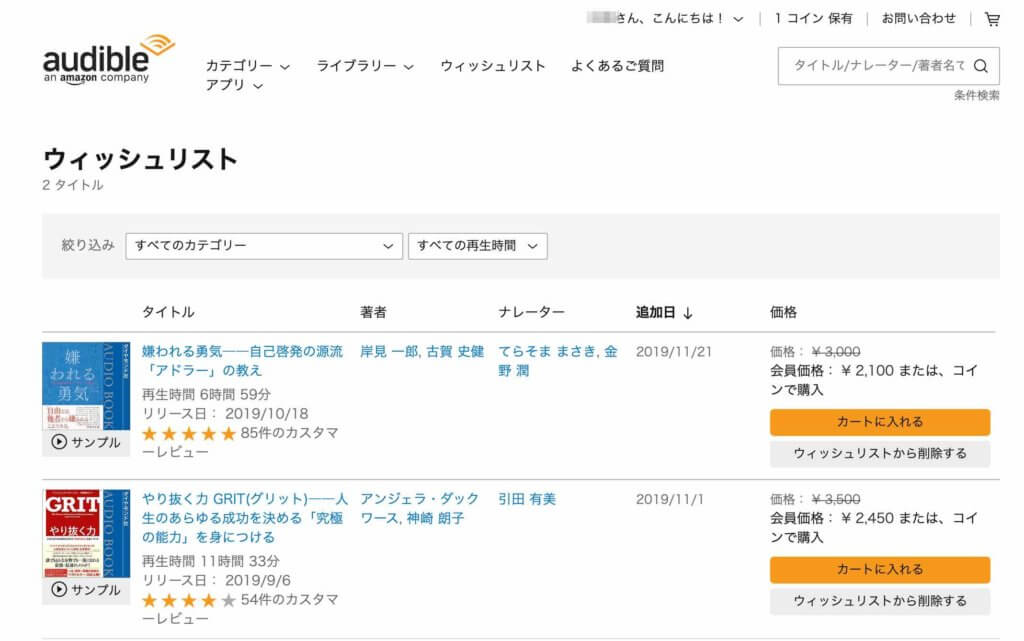This screenshot has height=641, width=1024.
Task: Click the title search input field
Action: [875, 66]
